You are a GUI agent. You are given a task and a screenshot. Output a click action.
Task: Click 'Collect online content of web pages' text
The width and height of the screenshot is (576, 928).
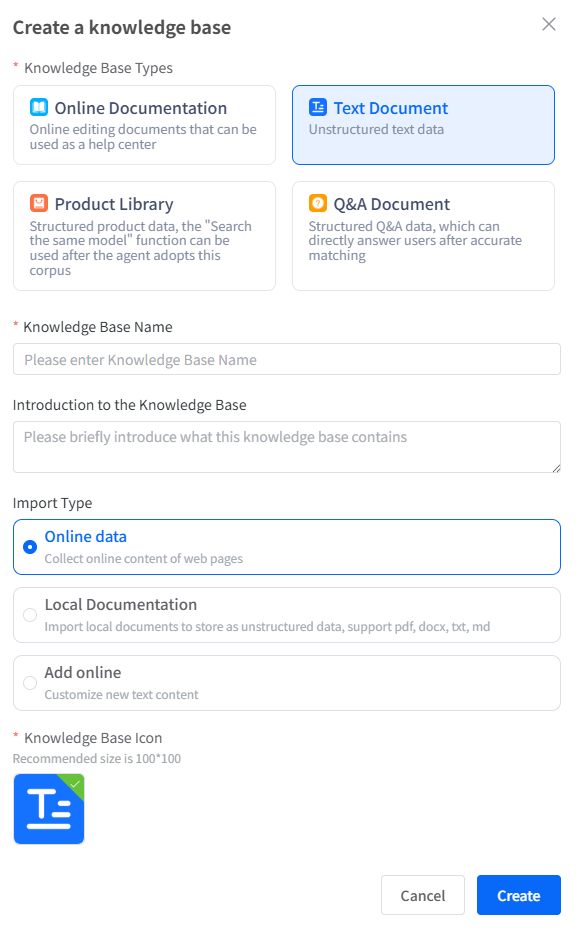click(x=144, y=559)
